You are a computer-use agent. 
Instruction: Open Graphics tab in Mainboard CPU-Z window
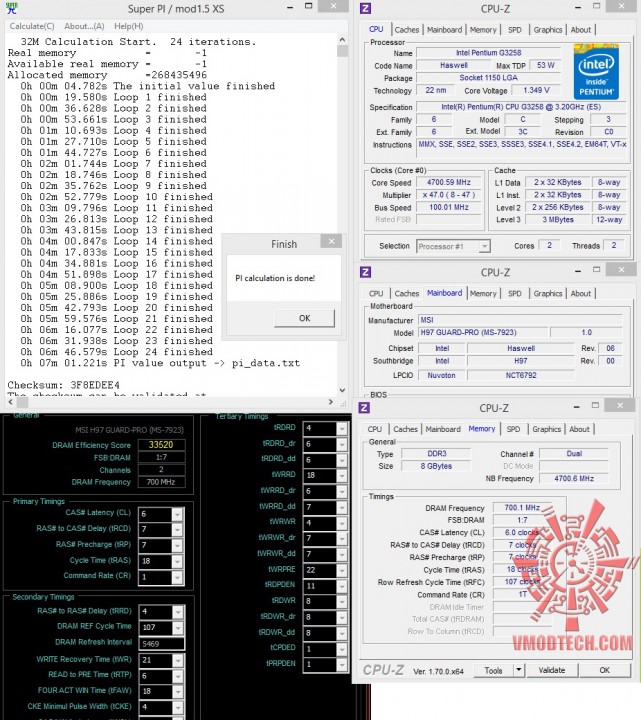pos(548,293)
